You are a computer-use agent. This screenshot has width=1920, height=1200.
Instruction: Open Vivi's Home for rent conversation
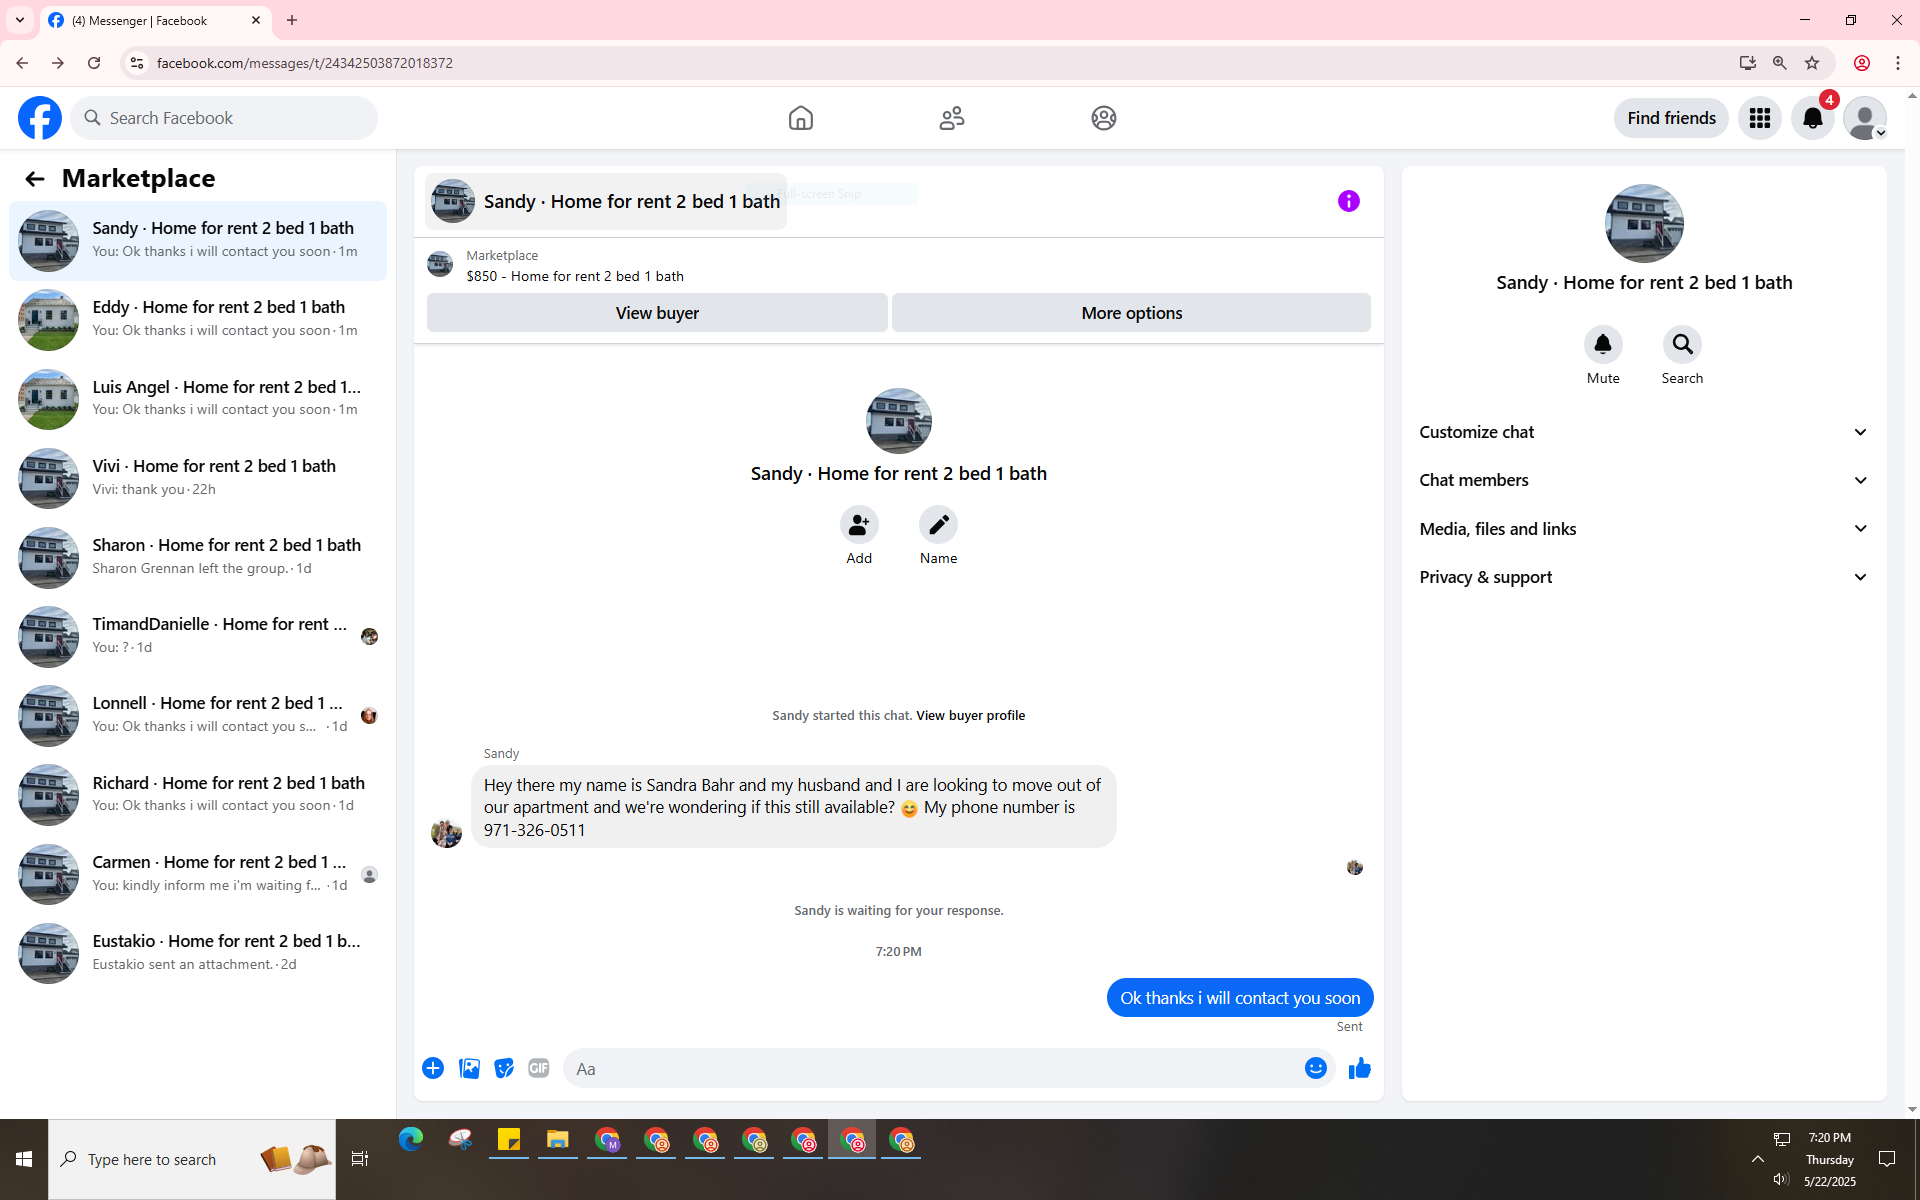198,478
